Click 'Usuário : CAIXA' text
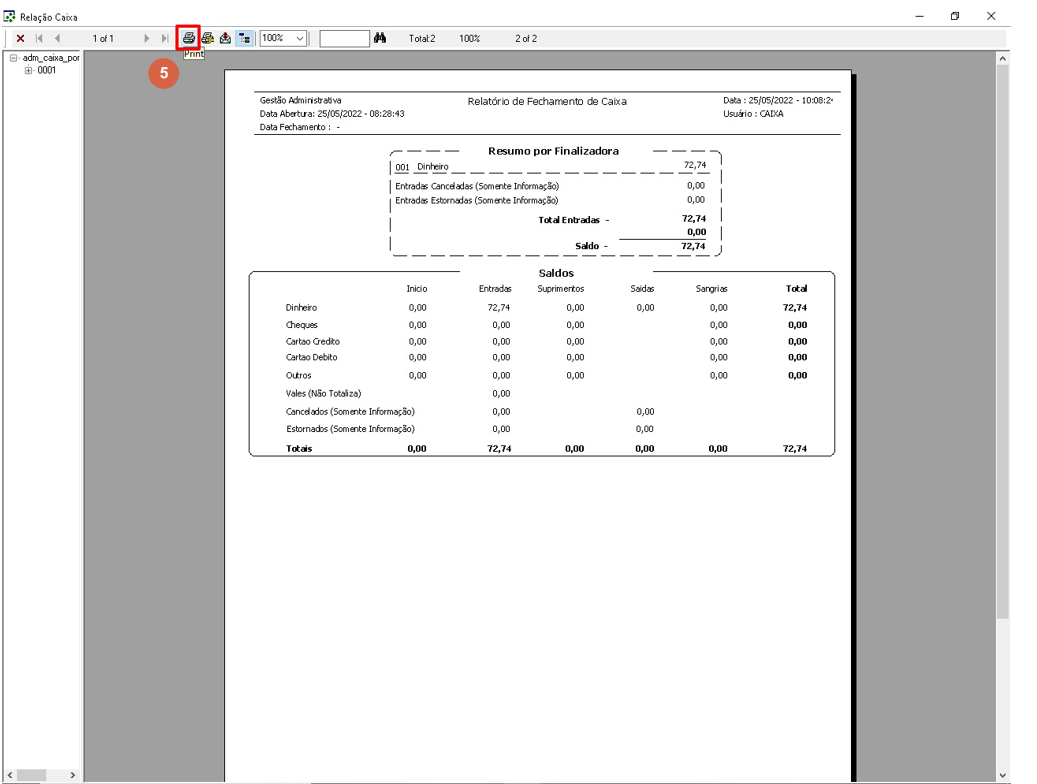 pyautogui.click(x=753, y=114)
